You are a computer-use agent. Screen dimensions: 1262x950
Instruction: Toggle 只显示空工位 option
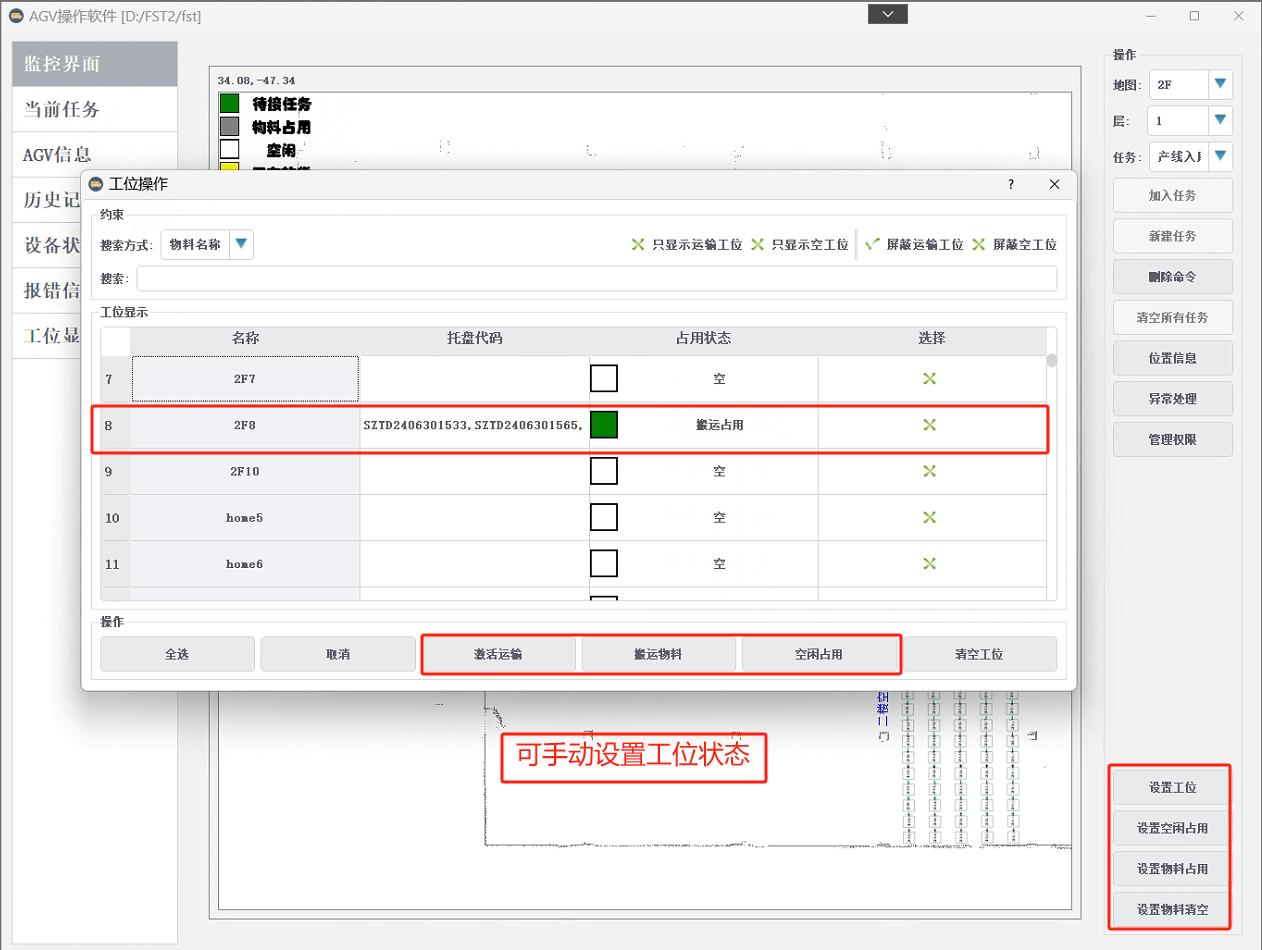point(799,244)
